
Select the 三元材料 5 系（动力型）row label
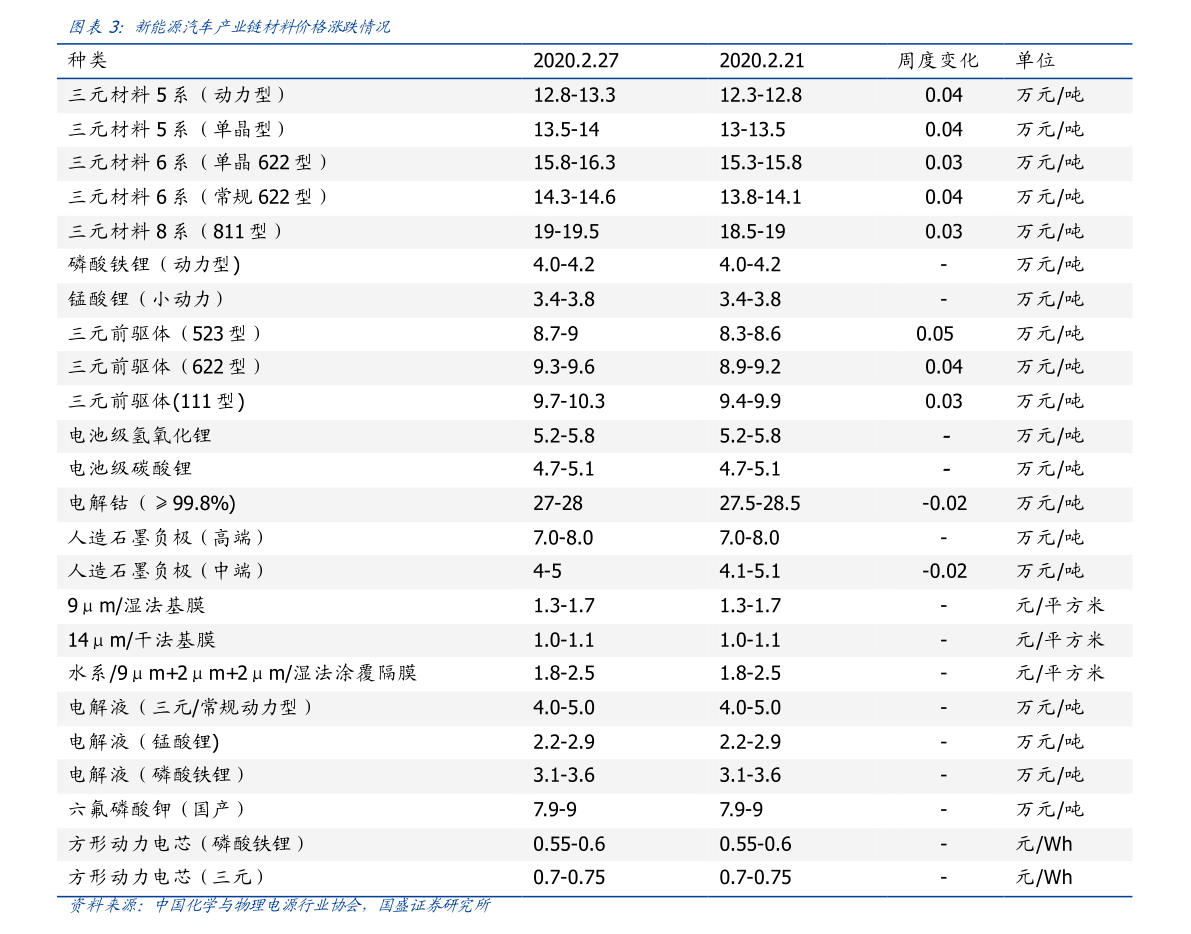coord(180,95)
